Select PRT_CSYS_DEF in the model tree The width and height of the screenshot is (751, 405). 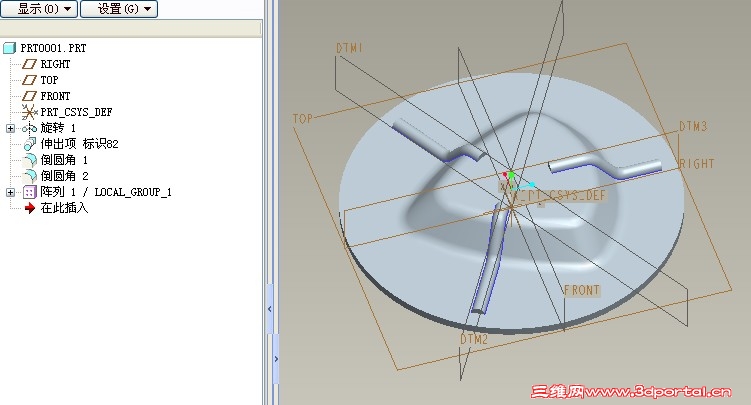pyautogui.click(x=76, y=112)
